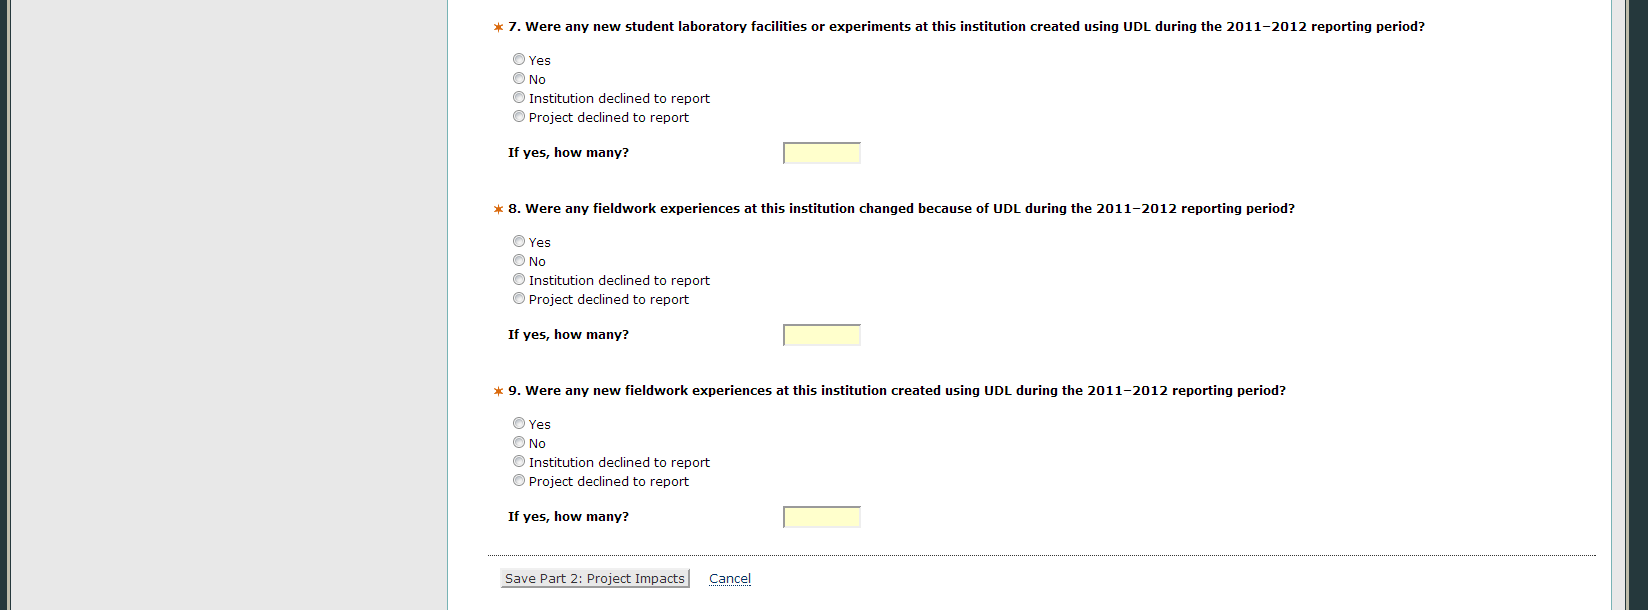Click the Cancel link

point(730,579)
